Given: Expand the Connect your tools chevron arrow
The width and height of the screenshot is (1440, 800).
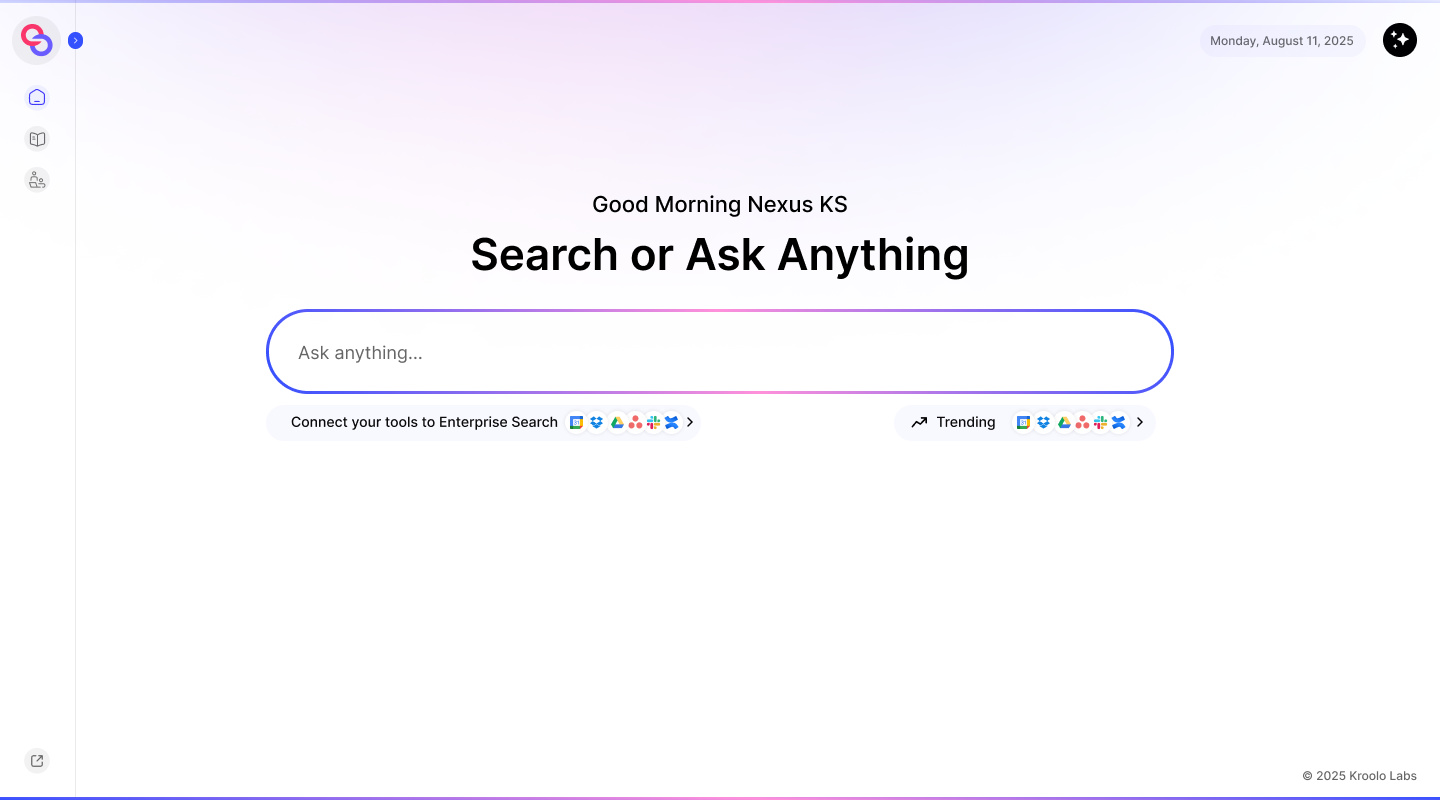Looking at the screenshot, I should click(690, 423).
